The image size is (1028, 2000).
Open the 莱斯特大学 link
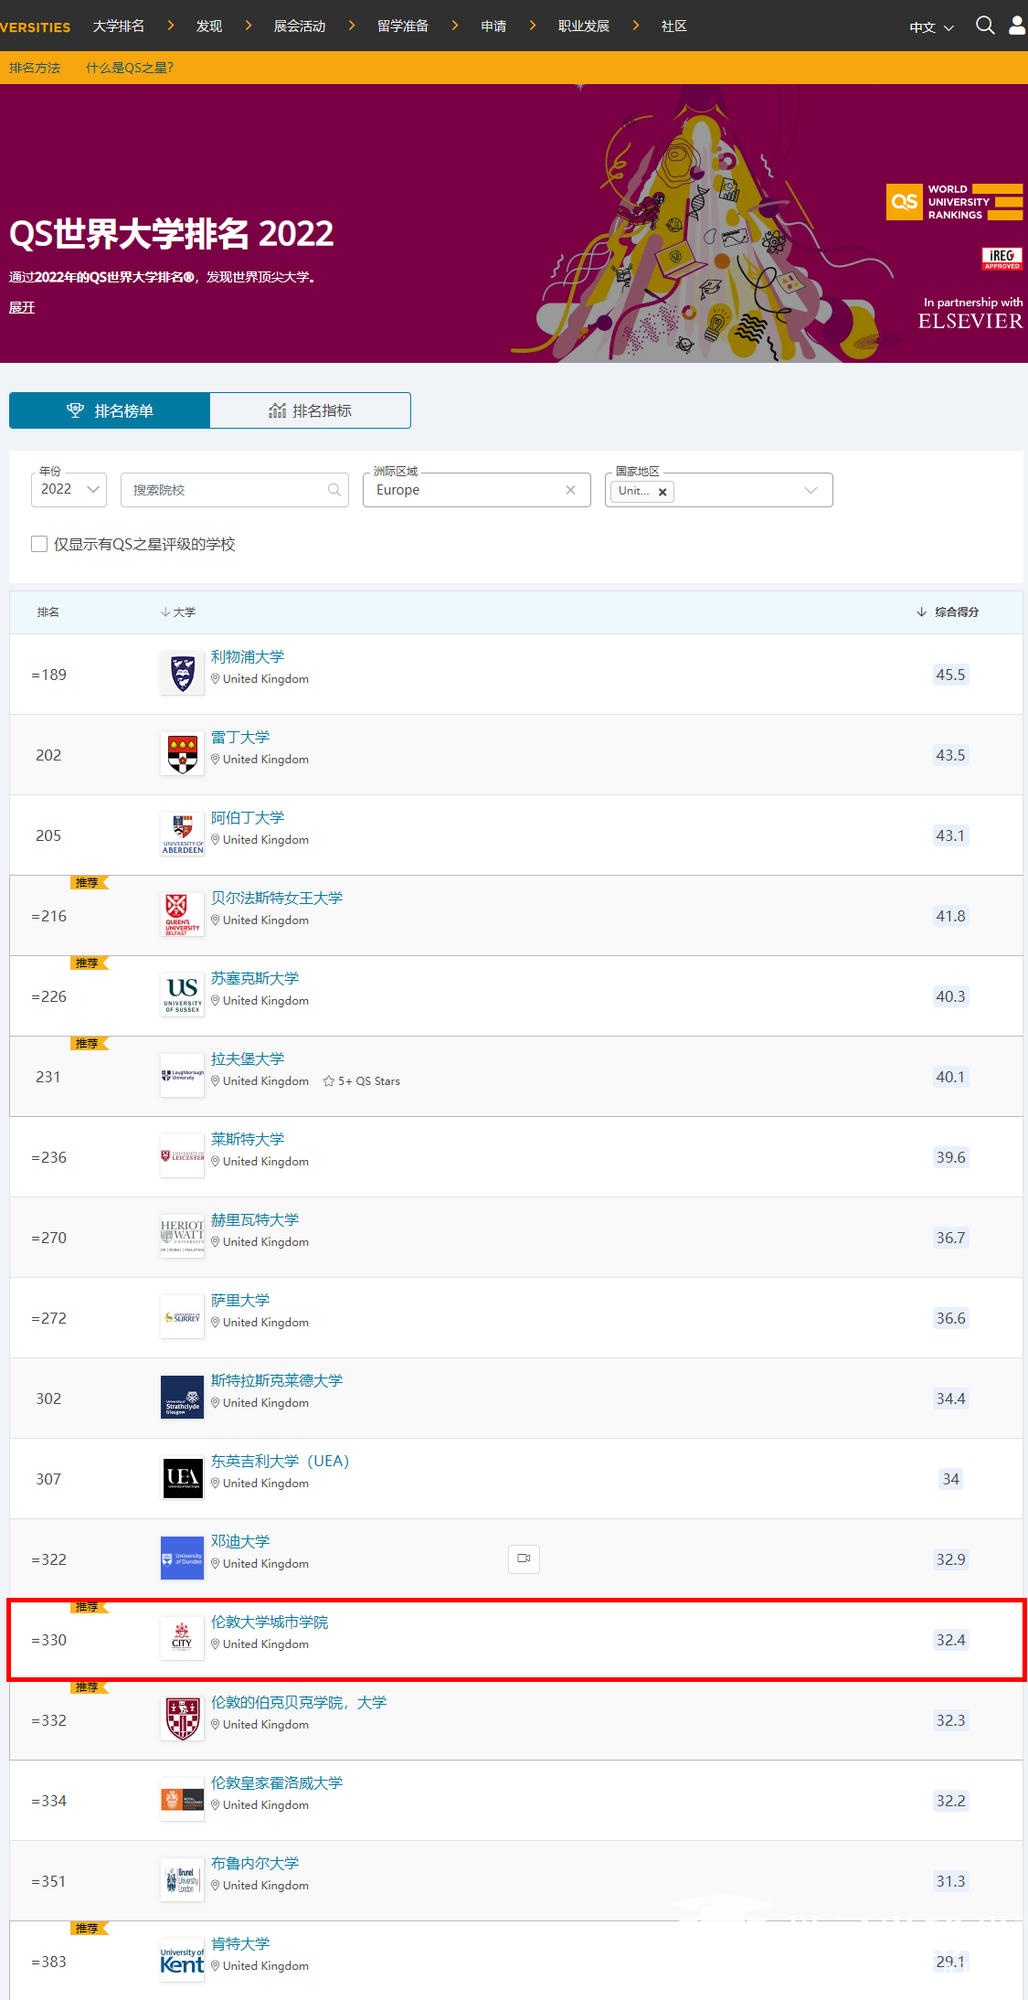pos(248,1139)
